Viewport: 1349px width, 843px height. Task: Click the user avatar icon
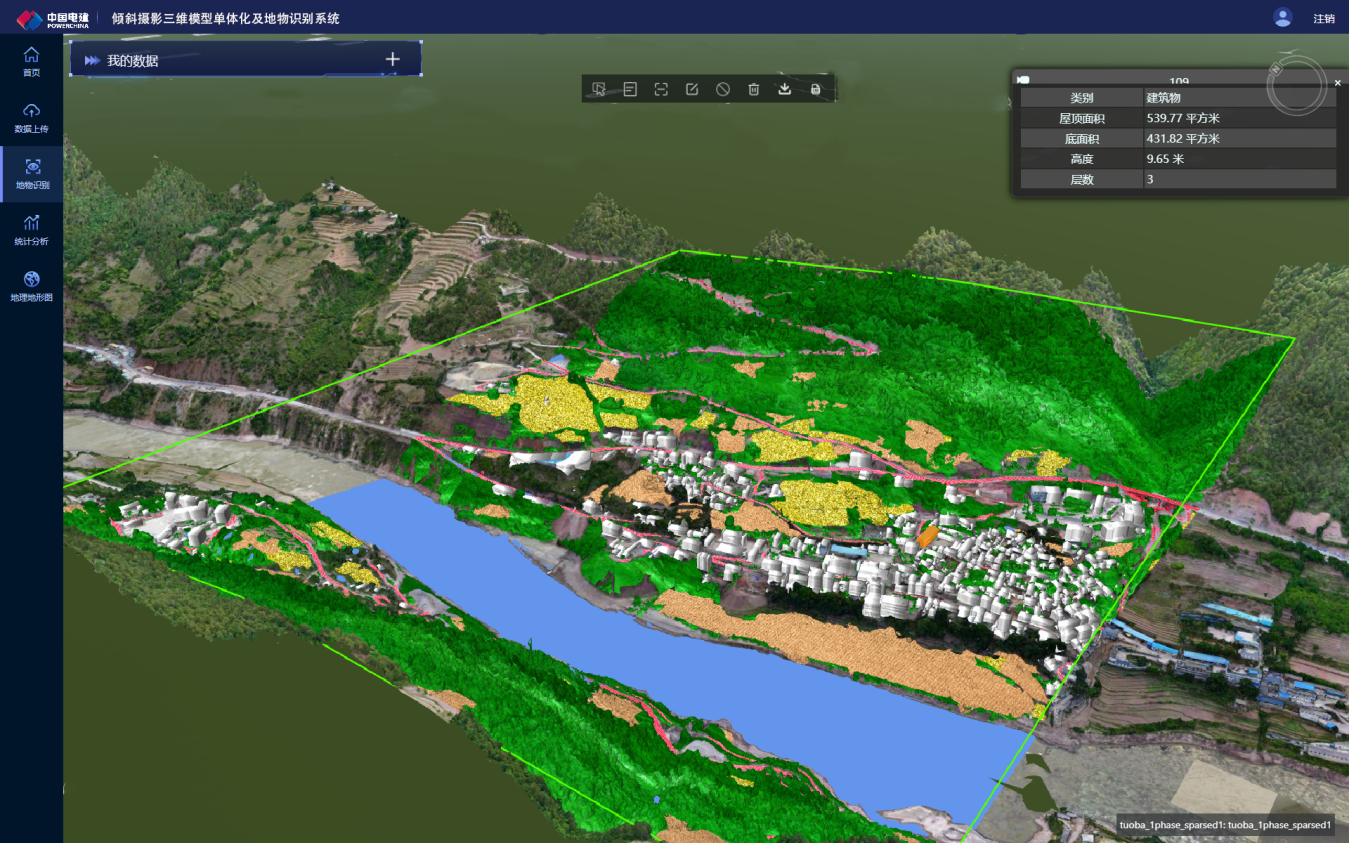[1283, 17]
